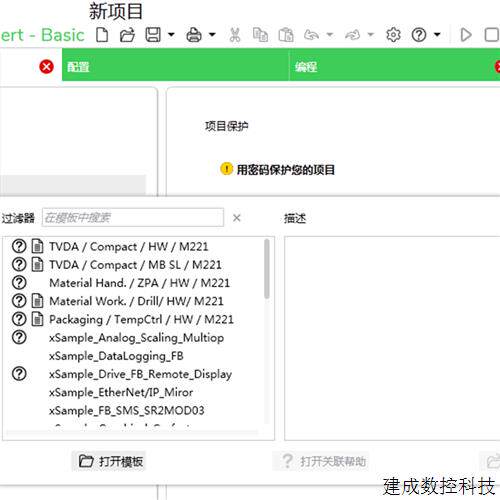500x500 pixels.
Task: Click the document icon of TVDA / Compact / MB SL / M221
Action: 37,264
